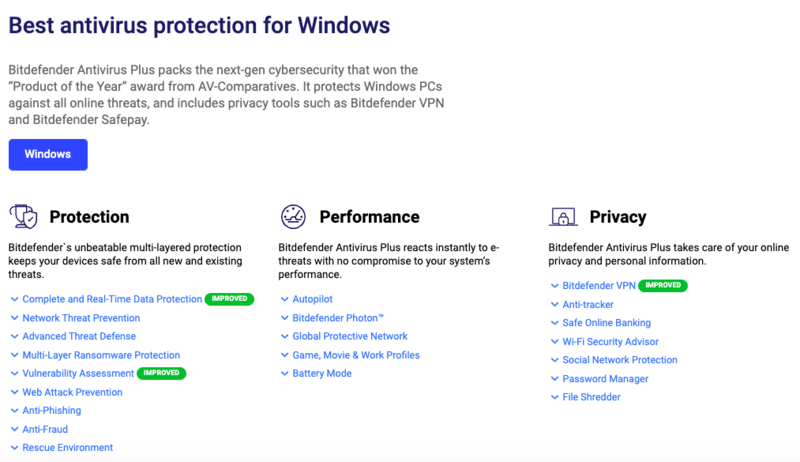Expand the chevron next to Battery Mode

tap(285, 374)
